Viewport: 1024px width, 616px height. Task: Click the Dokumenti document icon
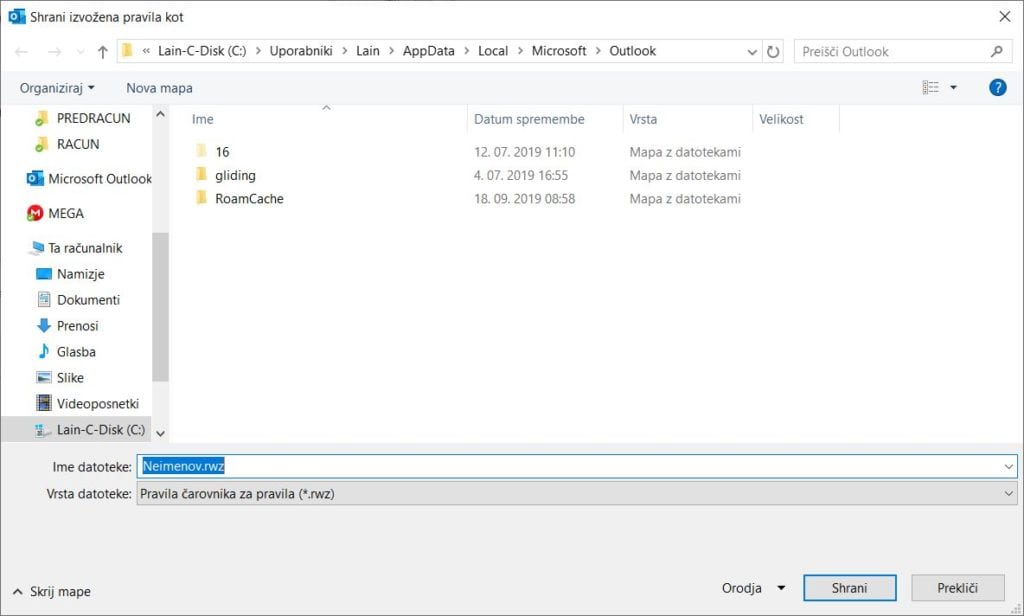tap(44, 300)
